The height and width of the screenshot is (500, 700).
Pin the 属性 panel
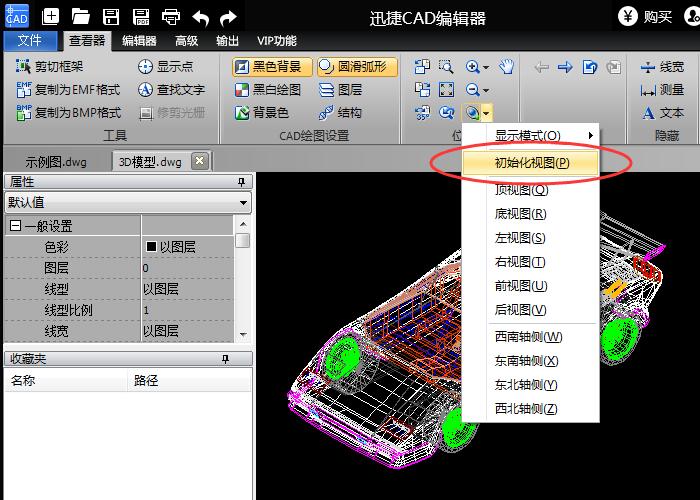pos(242,182)
